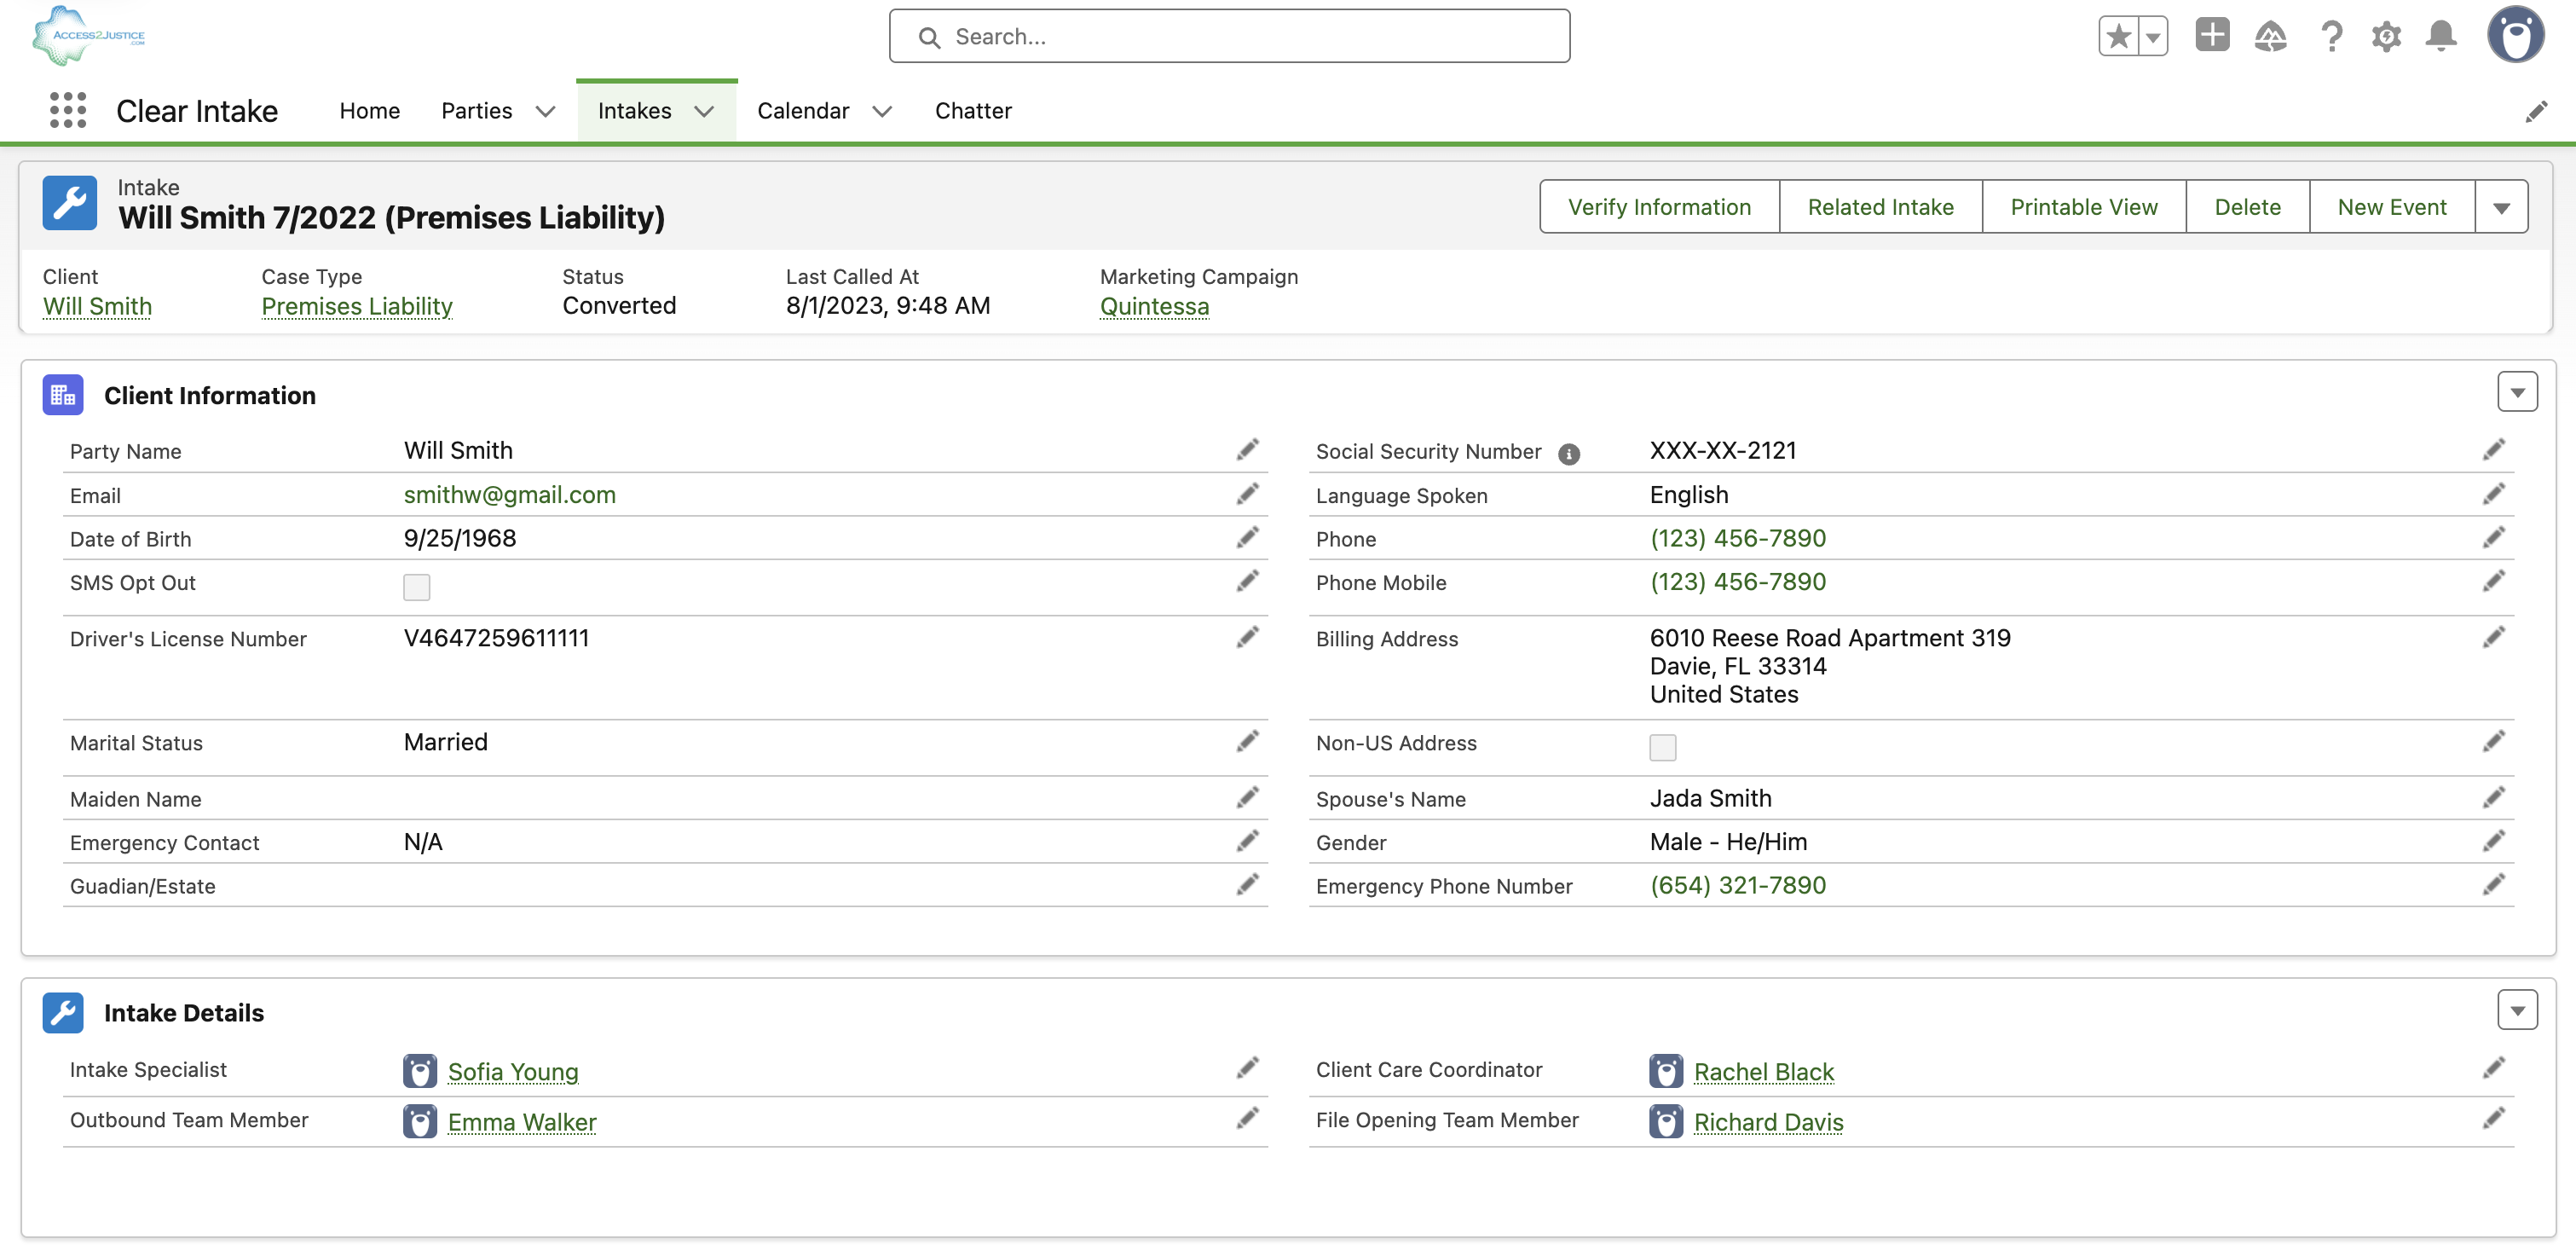Open the Will Smith client link
Image resolution: width=2576 pixels, height=1250 pixels.
coord(97,306)
